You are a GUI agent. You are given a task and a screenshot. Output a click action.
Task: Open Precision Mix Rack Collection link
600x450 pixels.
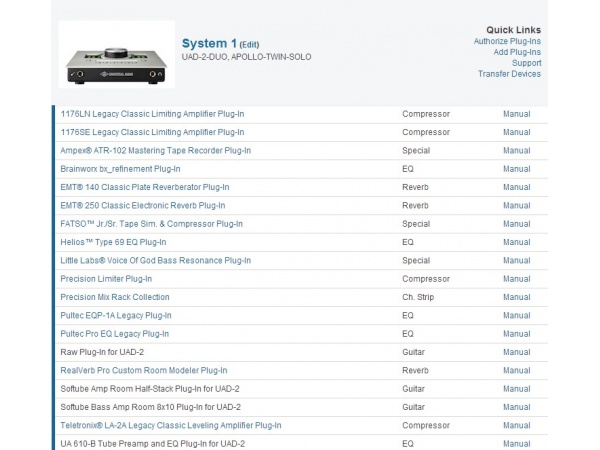tap(115, 297)
